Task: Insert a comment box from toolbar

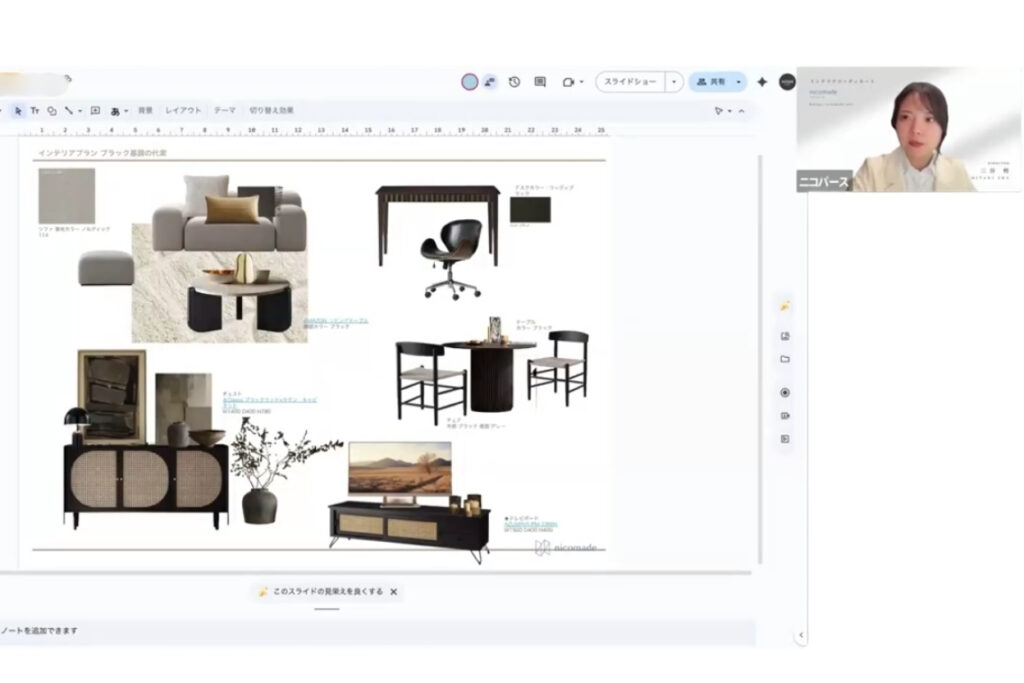Action: [95, 111]
